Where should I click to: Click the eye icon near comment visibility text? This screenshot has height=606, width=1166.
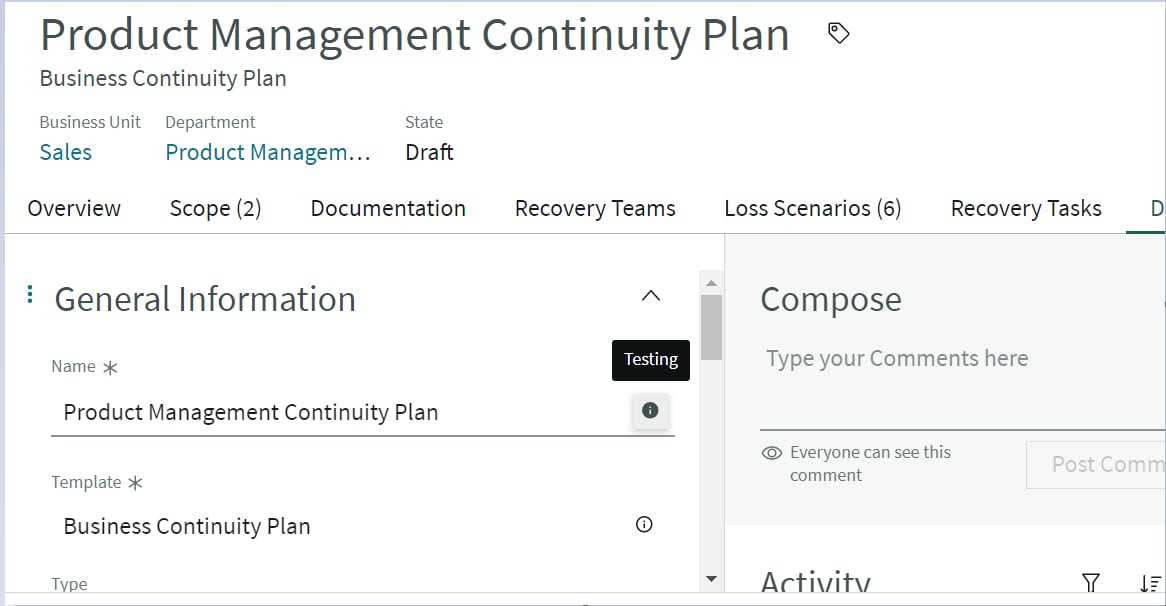[x=771, y=452]
